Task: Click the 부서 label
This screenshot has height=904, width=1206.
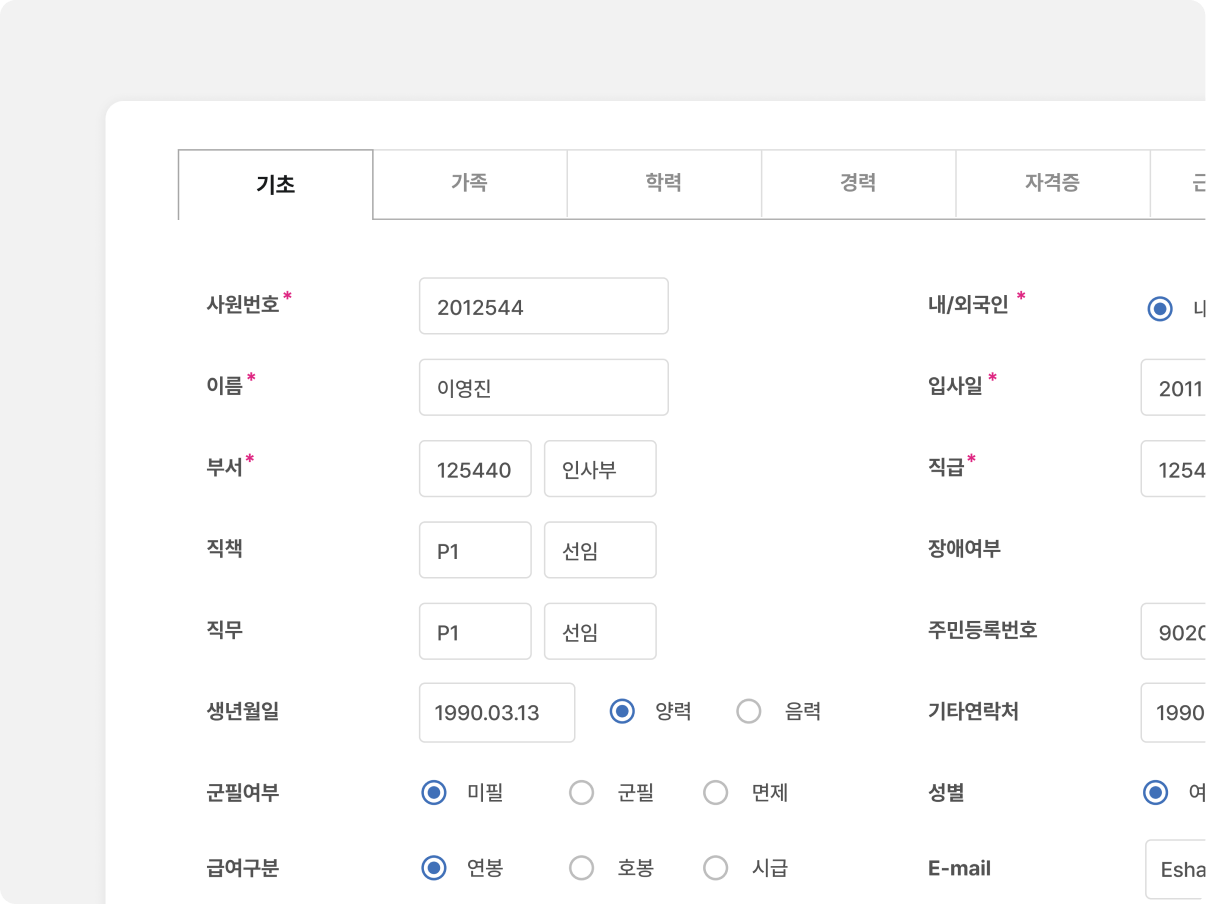Action: coord(224,467)
